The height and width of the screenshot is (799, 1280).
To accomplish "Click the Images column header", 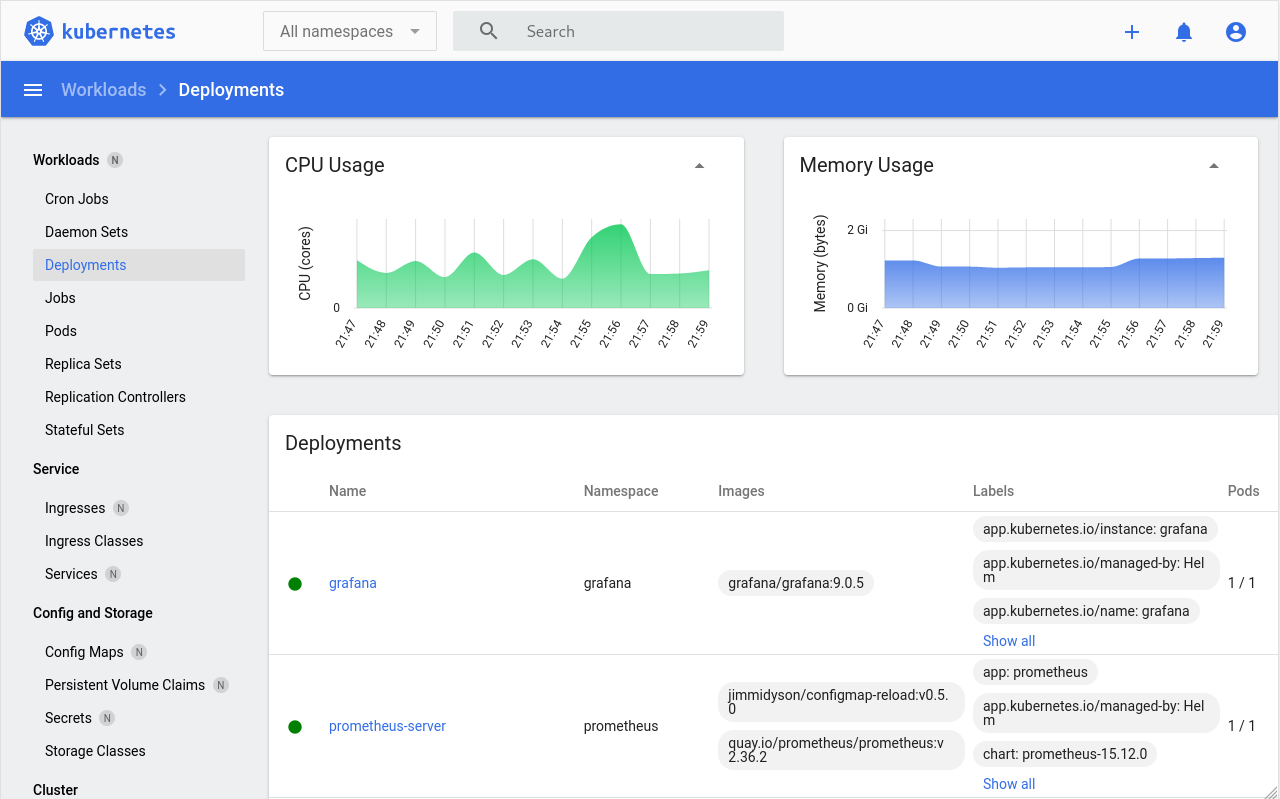I will [741, 491].
